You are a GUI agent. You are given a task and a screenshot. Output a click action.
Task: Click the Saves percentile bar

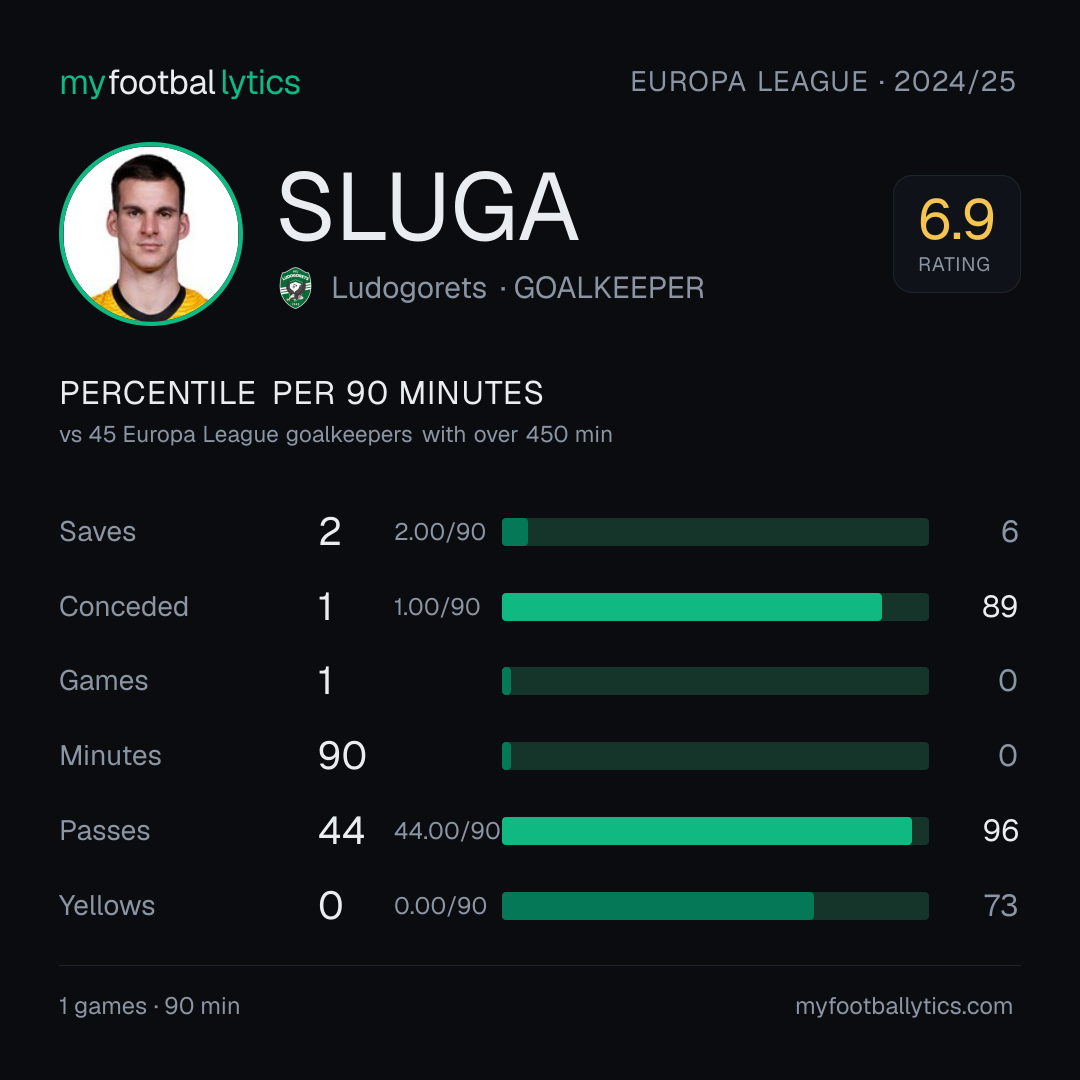click(x=715, y=532)
